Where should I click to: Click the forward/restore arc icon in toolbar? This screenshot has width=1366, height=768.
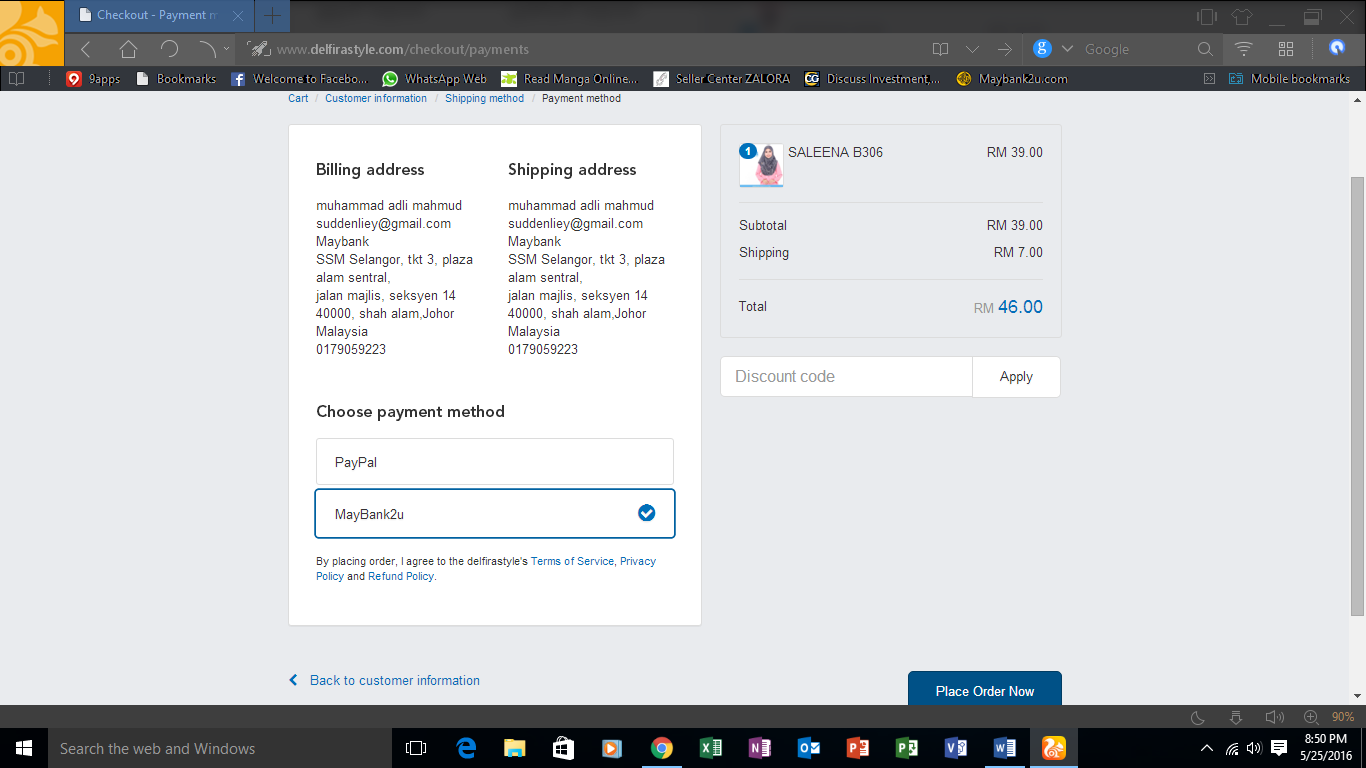[206, 49]
